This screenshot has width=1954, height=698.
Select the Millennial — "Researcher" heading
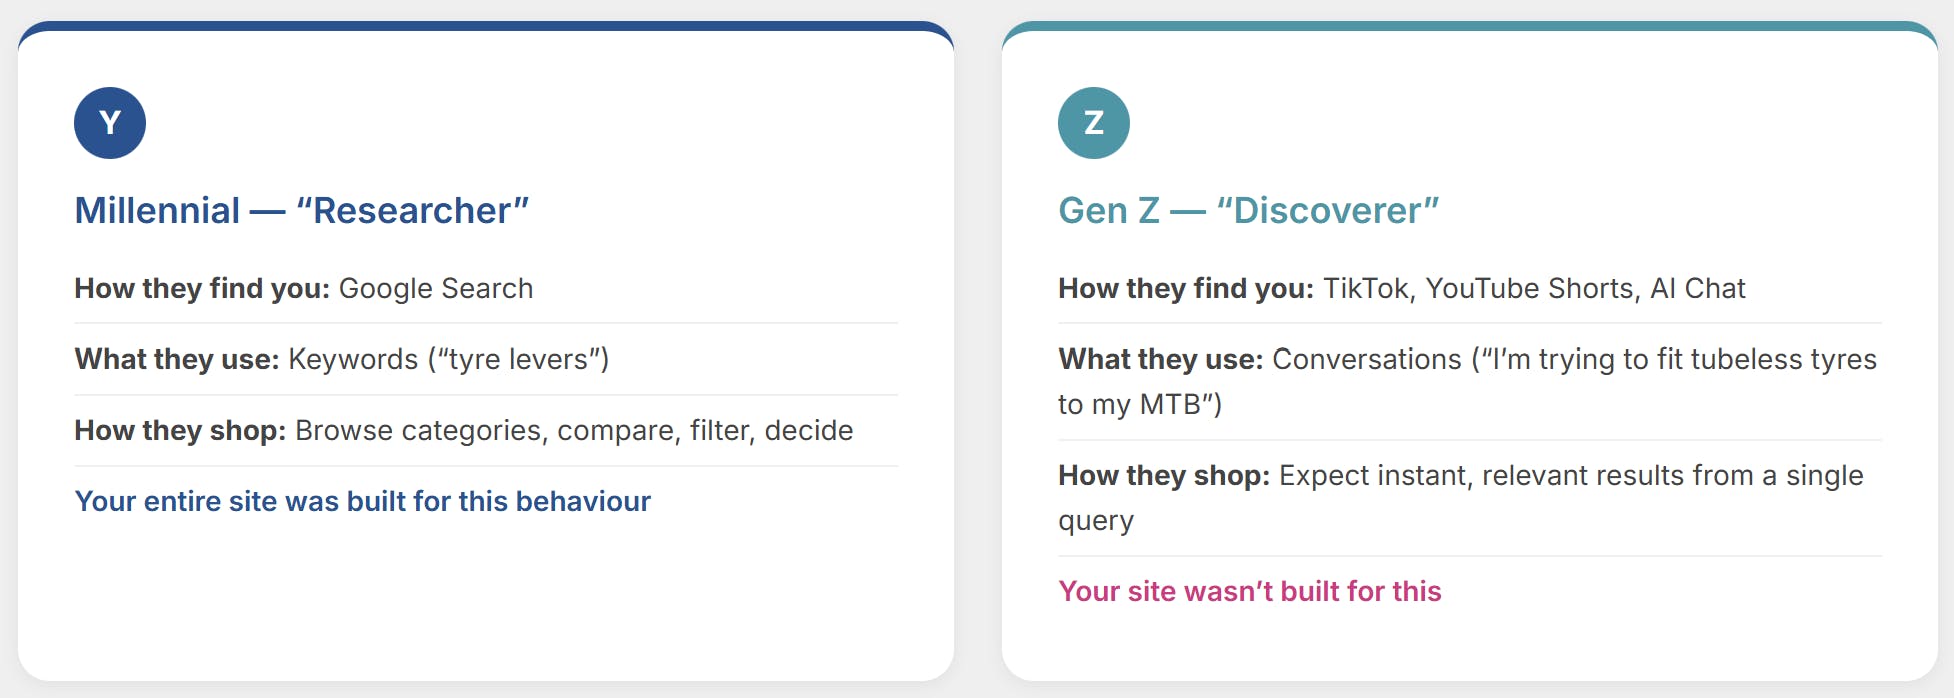coord(301,211)
